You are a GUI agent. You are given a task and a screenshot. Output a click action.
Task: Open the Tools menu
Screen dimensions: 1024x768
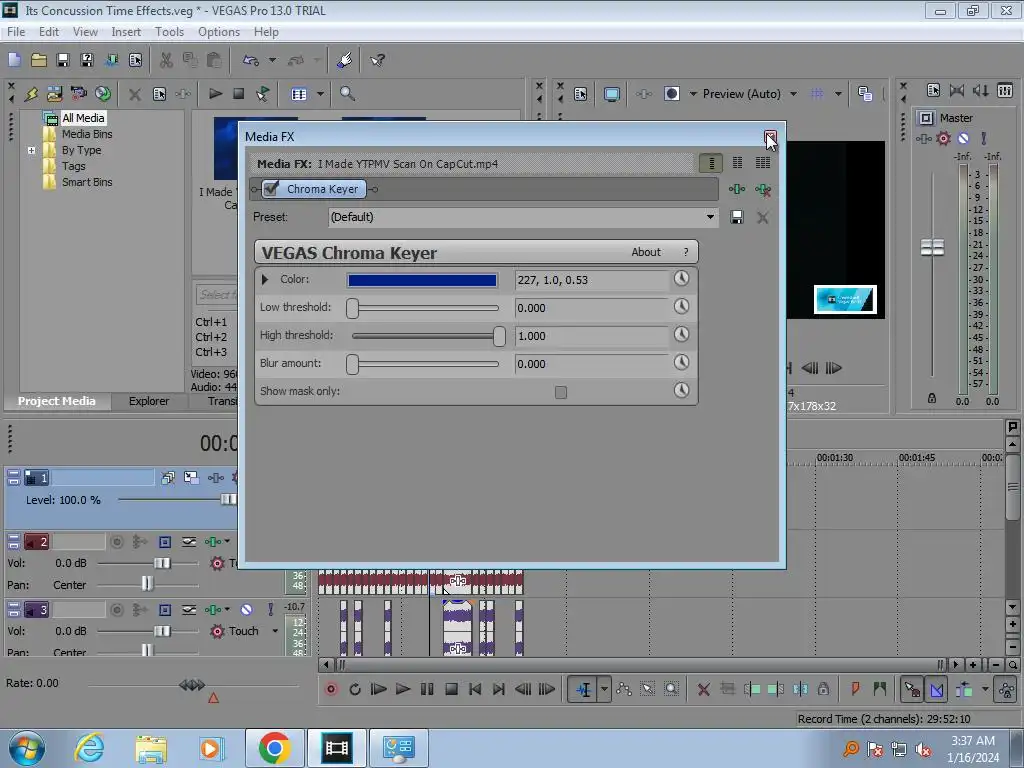pyautogui.click(x=169, y=32)
